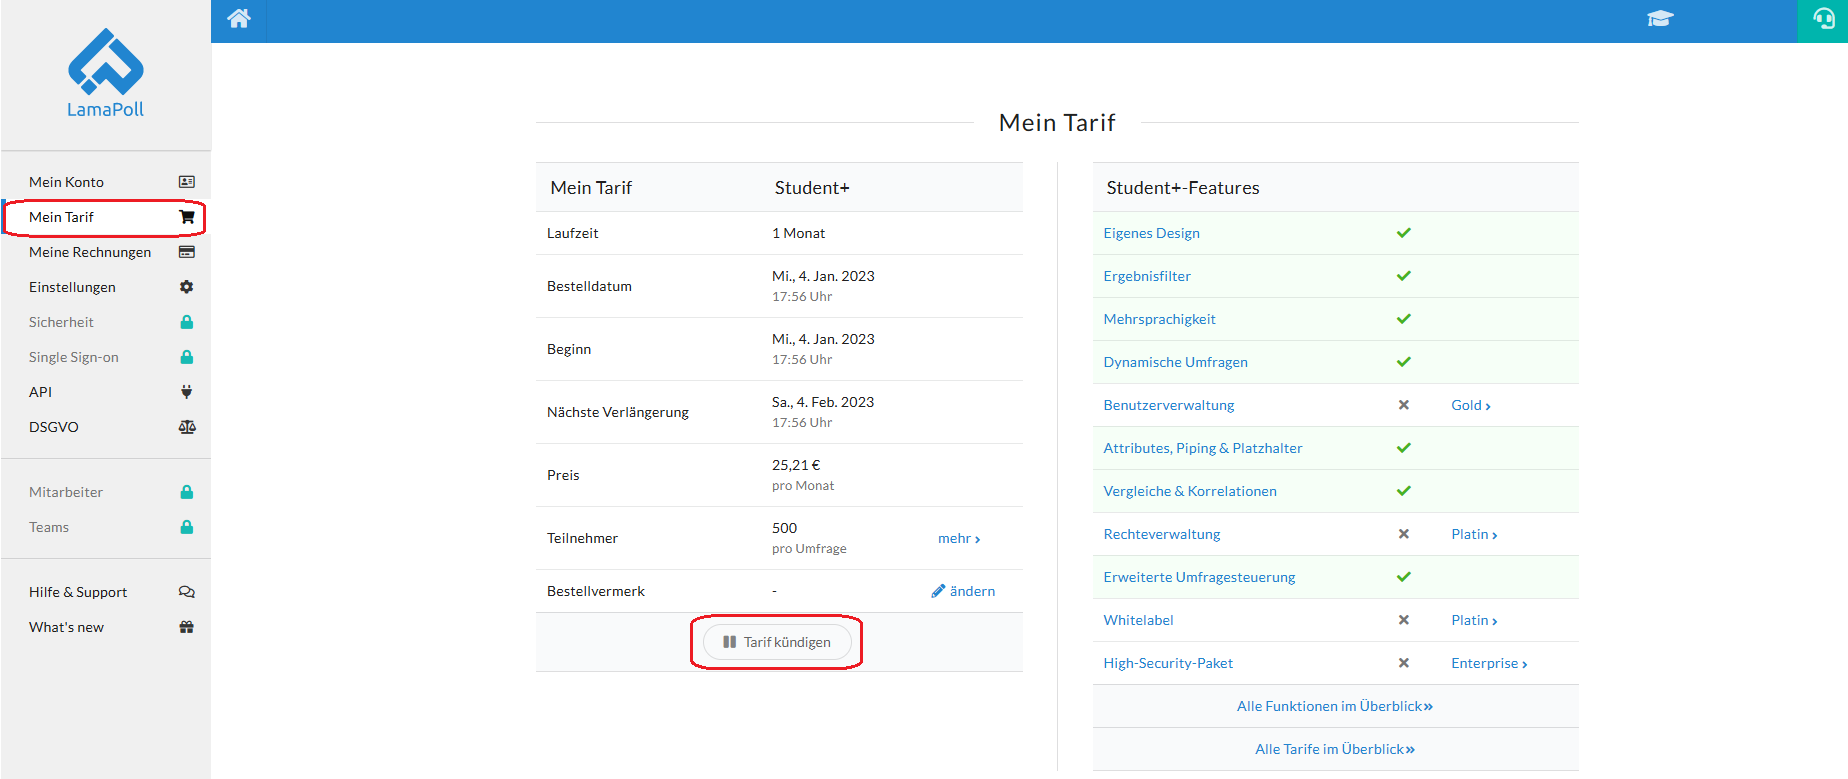This screenshot has height=779, width=1848.
Task: Click the Sa., 4. Feb. 2023 renewal date
Action: coord(823,402)
